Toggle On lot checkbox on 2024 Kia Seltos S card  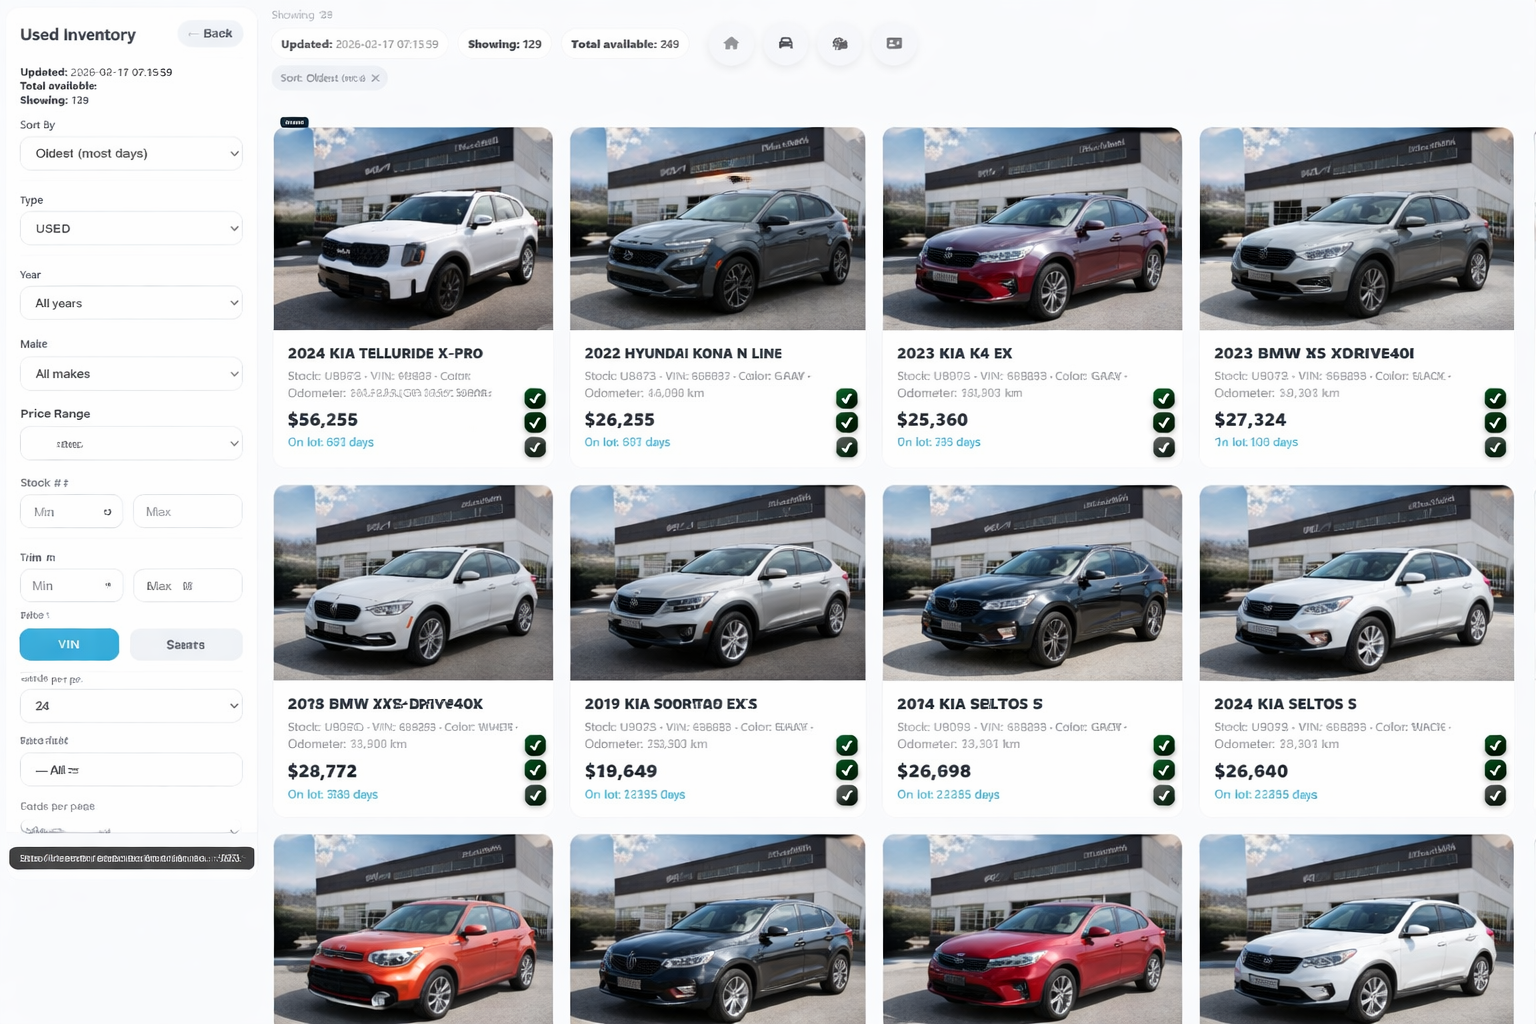(1495, 795)
